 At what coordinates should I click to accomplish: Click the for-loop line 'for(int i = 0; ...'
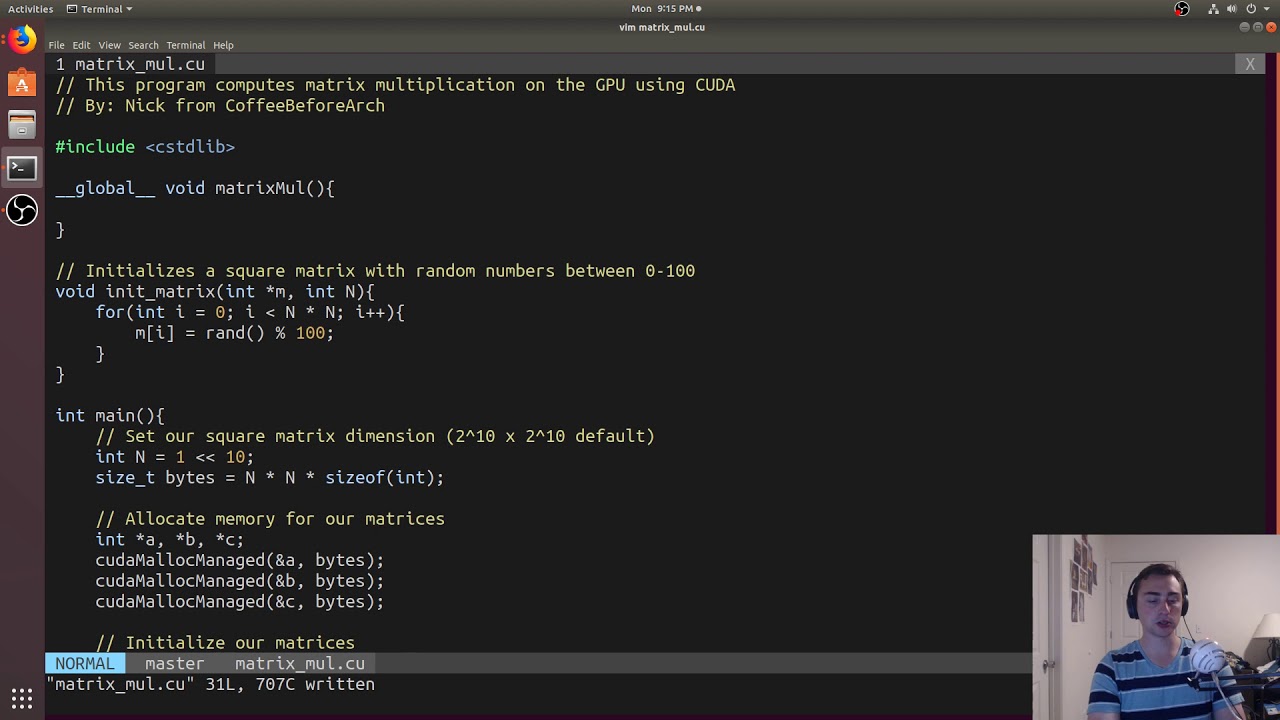[250, 312]
